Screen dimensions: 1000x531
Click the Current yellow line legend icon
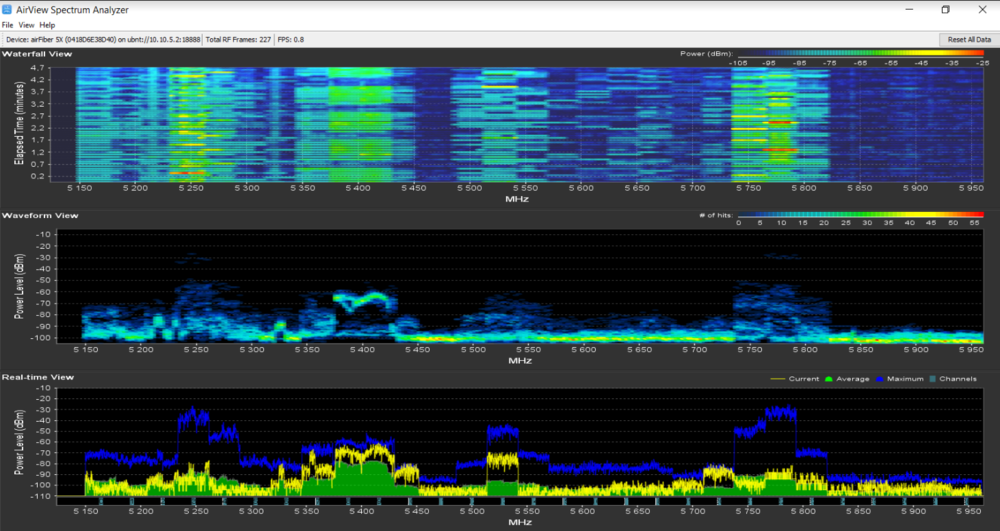[780, 379]
